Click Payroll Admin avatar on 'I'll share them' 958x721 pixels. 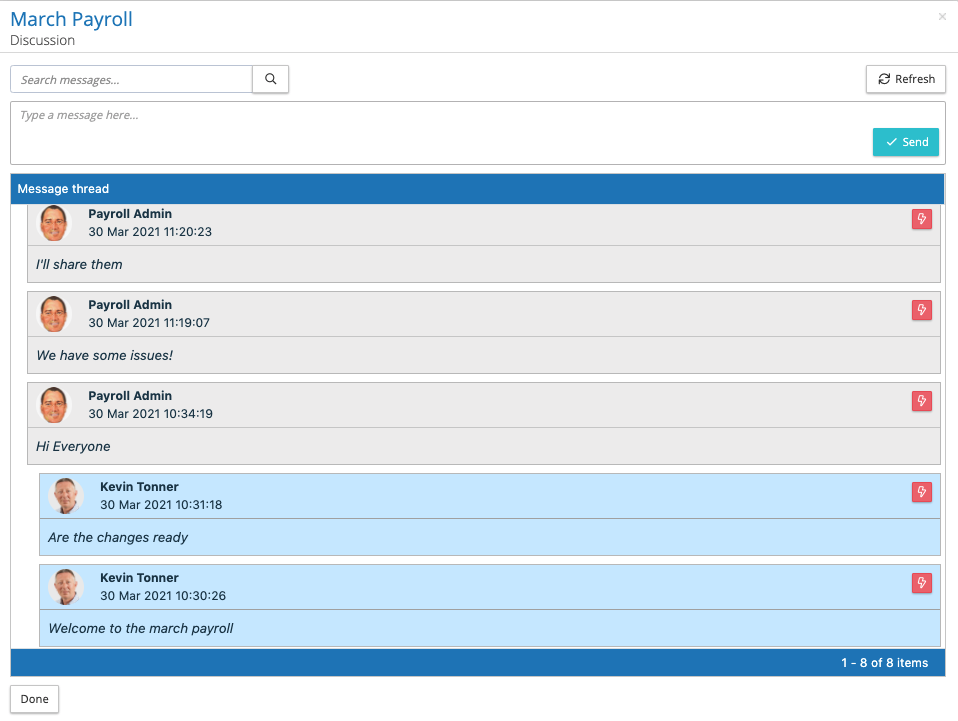click(x=54, y=223)
